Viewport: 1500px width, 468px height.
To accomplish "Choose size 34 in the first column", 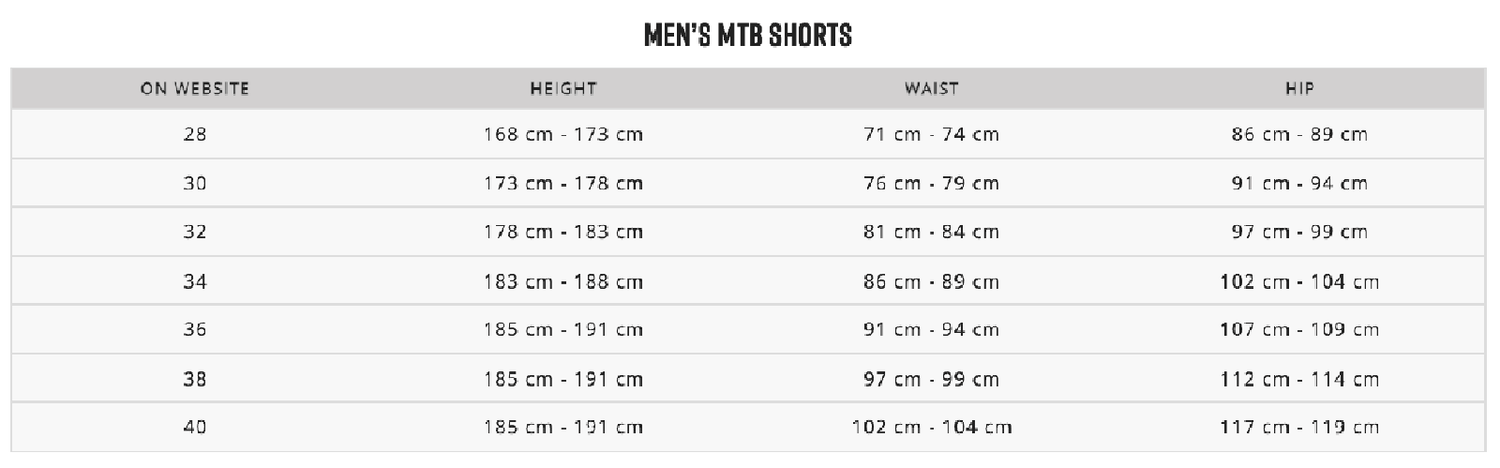I will [195, 282].
